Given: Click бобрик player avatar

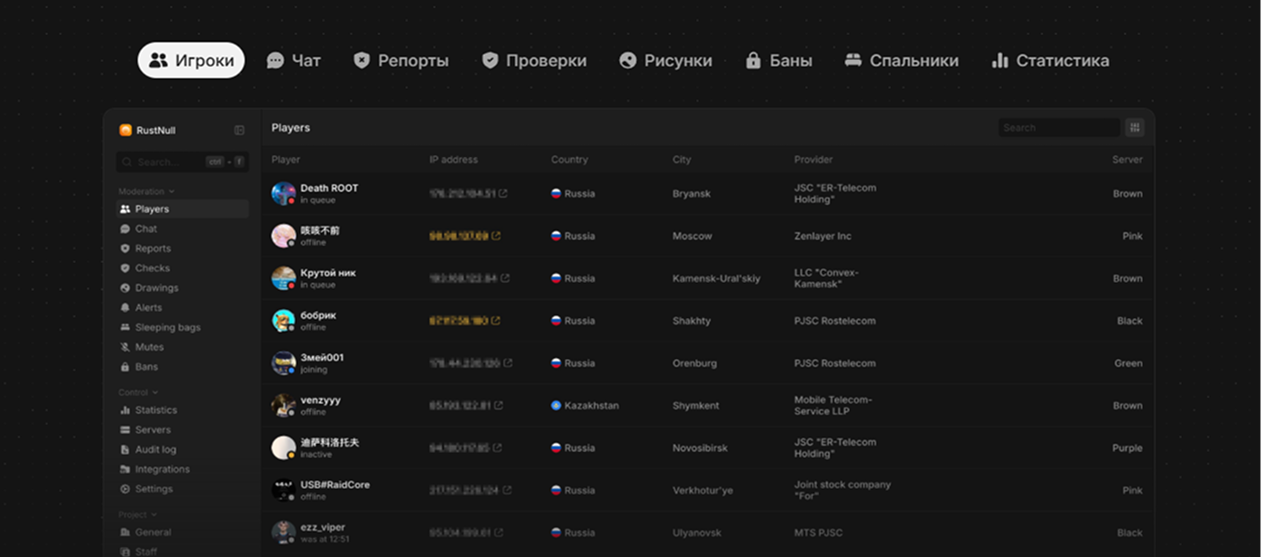Looking at the screenshot, I should pyautogui.click(x=283, y=320).
